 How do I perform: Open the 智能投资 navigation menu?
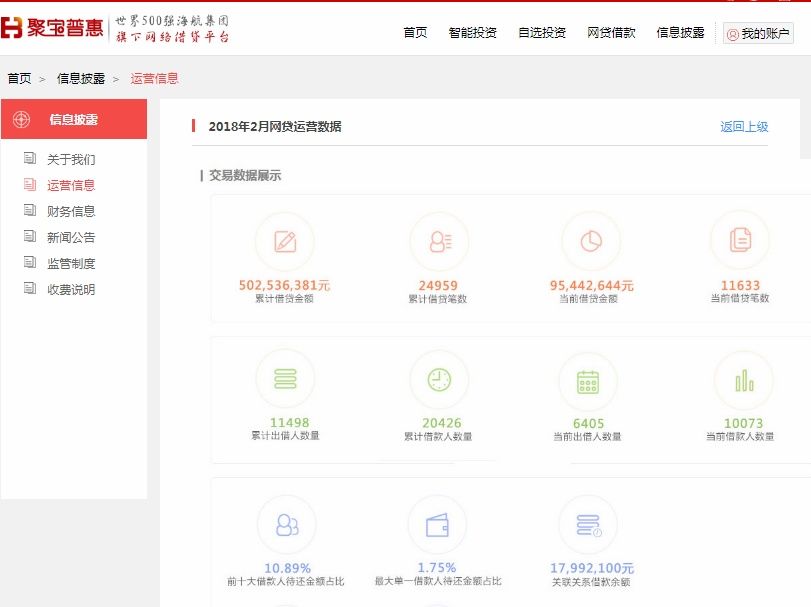tap(473, 33)
